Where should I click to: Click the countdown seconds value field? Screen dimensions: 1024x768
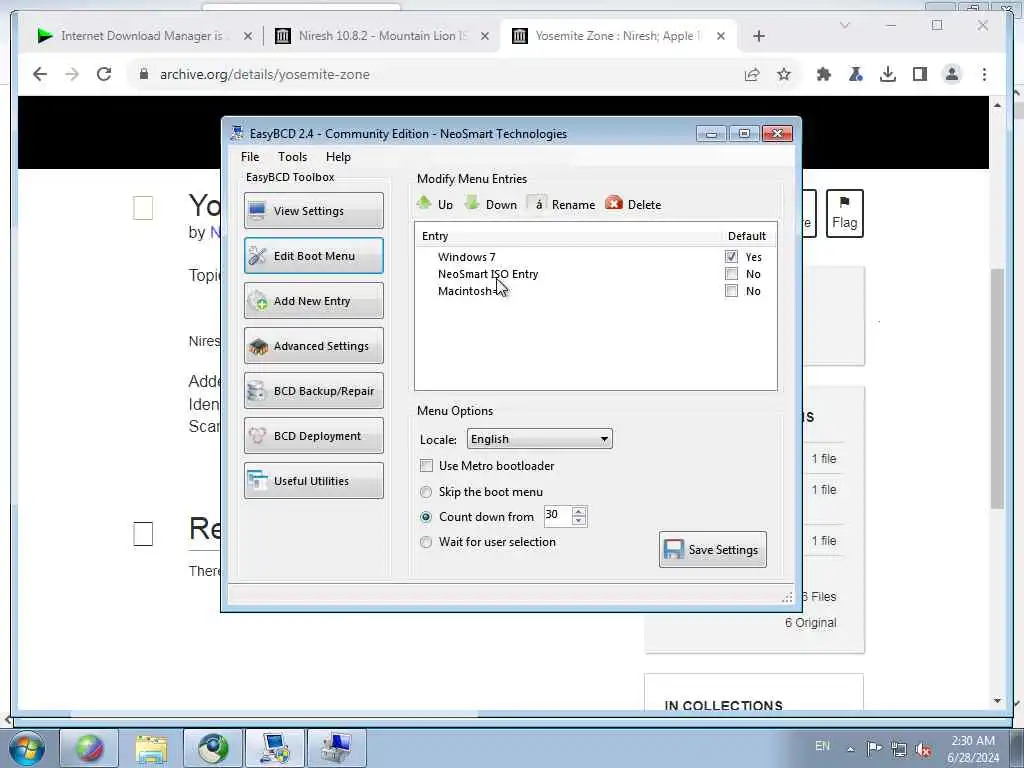click(x=557, y=516)
